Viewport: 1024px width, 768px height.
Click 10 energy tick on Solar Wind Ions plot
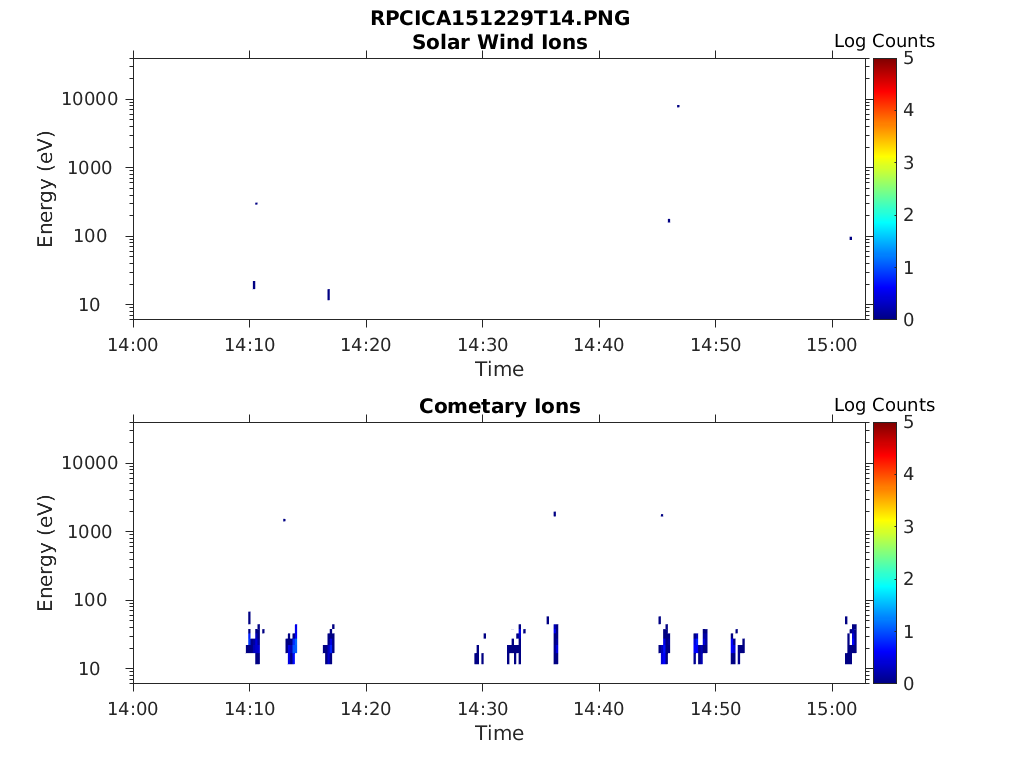pos(89,305)
